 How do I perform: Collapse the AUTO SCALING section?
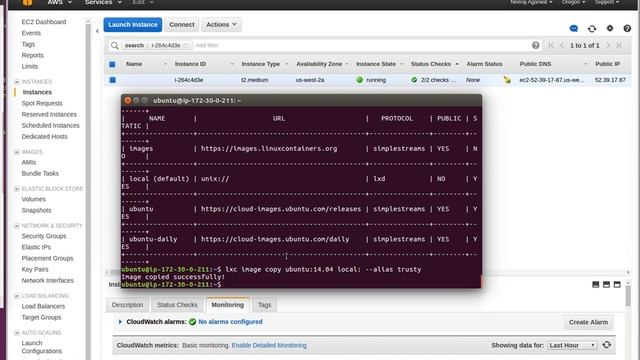(x=17, y=333)
